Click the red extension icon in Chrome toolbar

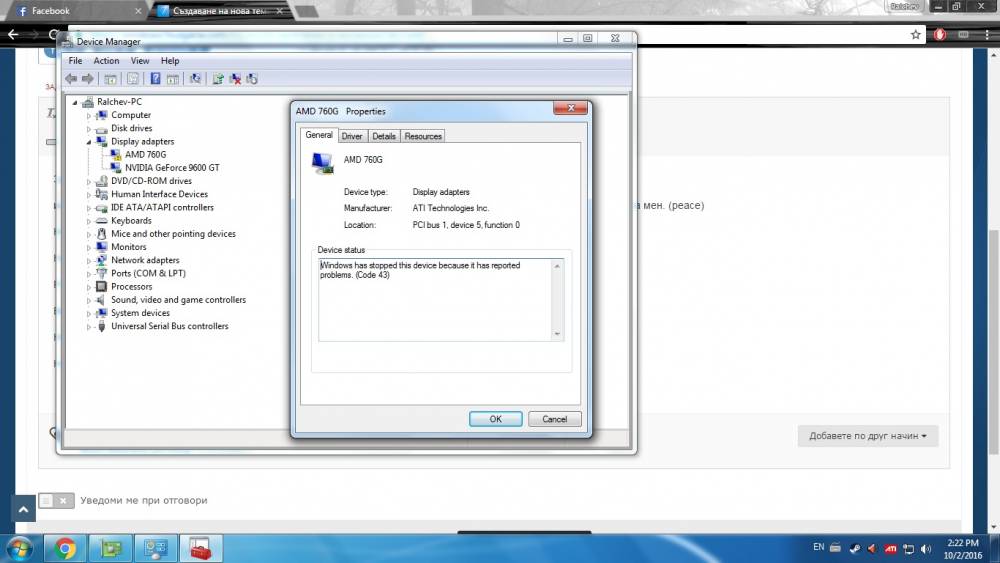[939, 34]
